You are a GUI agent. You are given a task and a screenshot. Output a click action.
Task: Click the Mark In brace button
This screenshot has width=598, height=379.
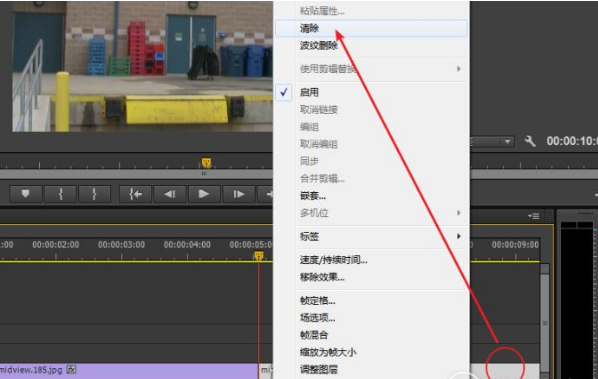61,194
